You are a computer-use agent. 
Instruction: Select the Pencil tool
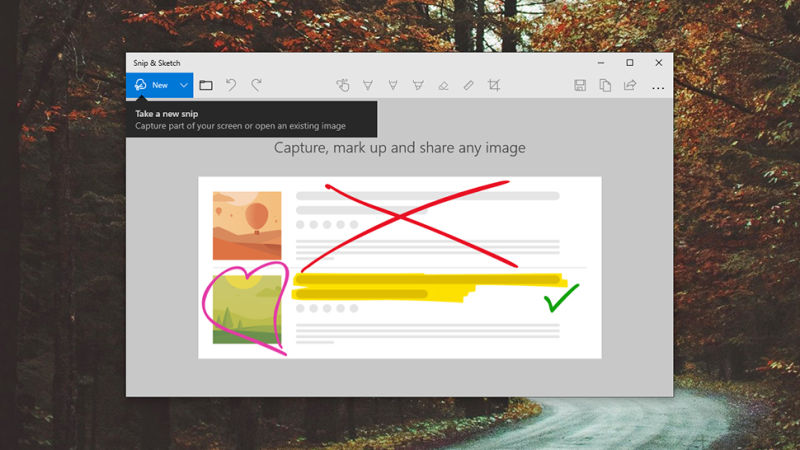point(393,86)
